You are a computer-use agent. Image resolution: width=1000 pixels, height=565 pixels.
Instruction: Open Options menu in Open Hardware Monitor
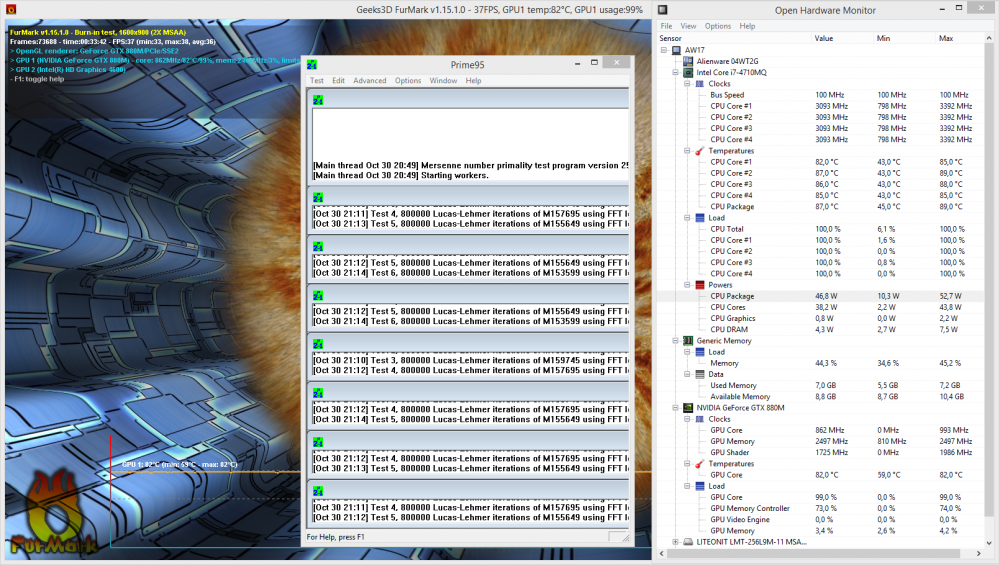pyautogui.click(x=717, y=26)
